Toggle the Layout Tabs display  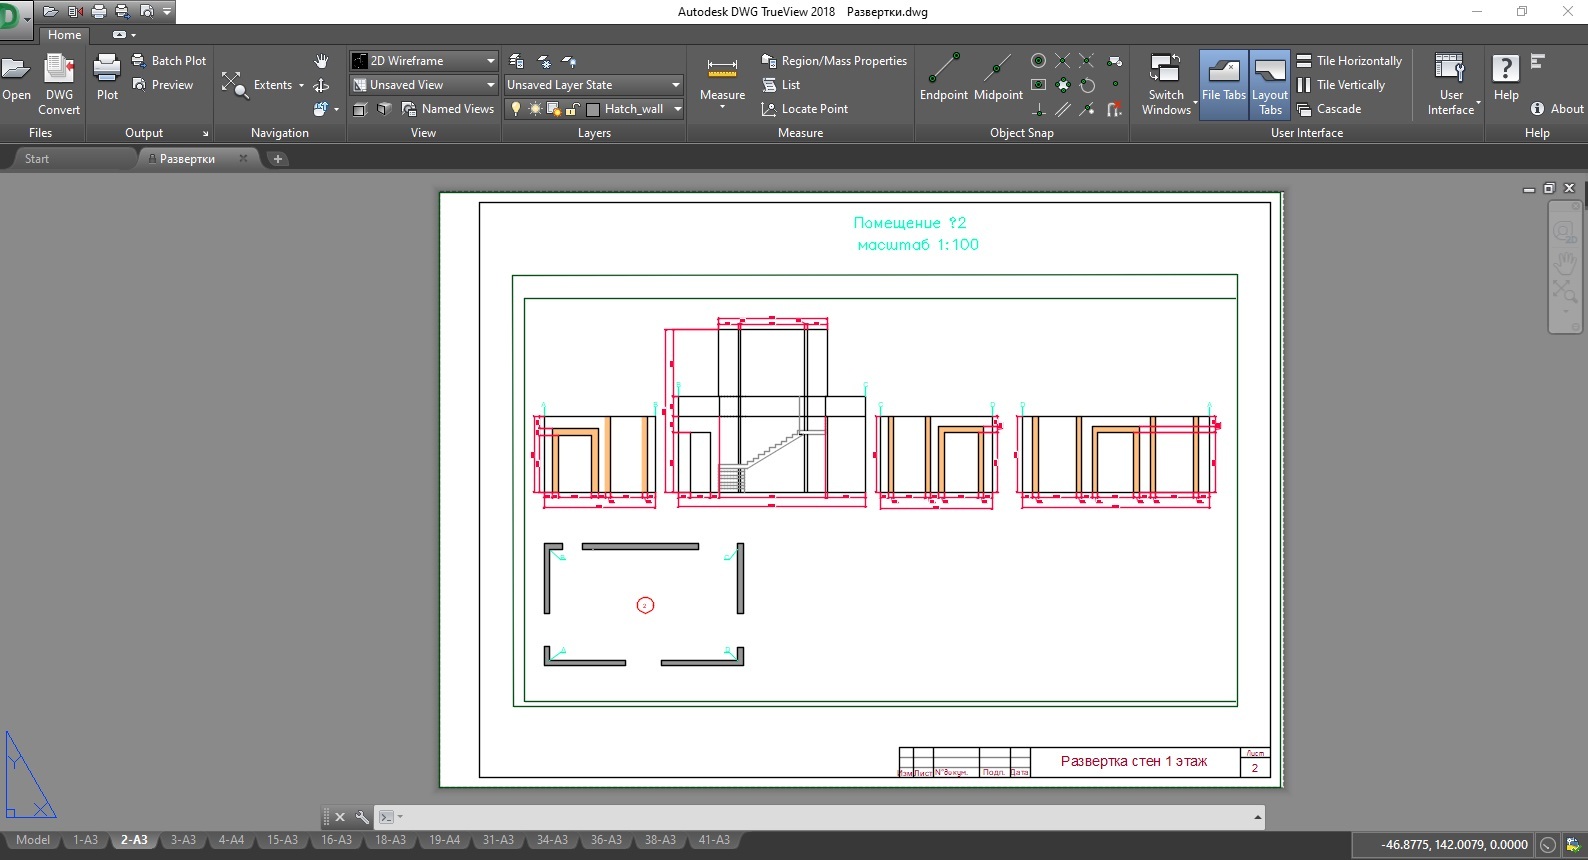click(1270, 84)
